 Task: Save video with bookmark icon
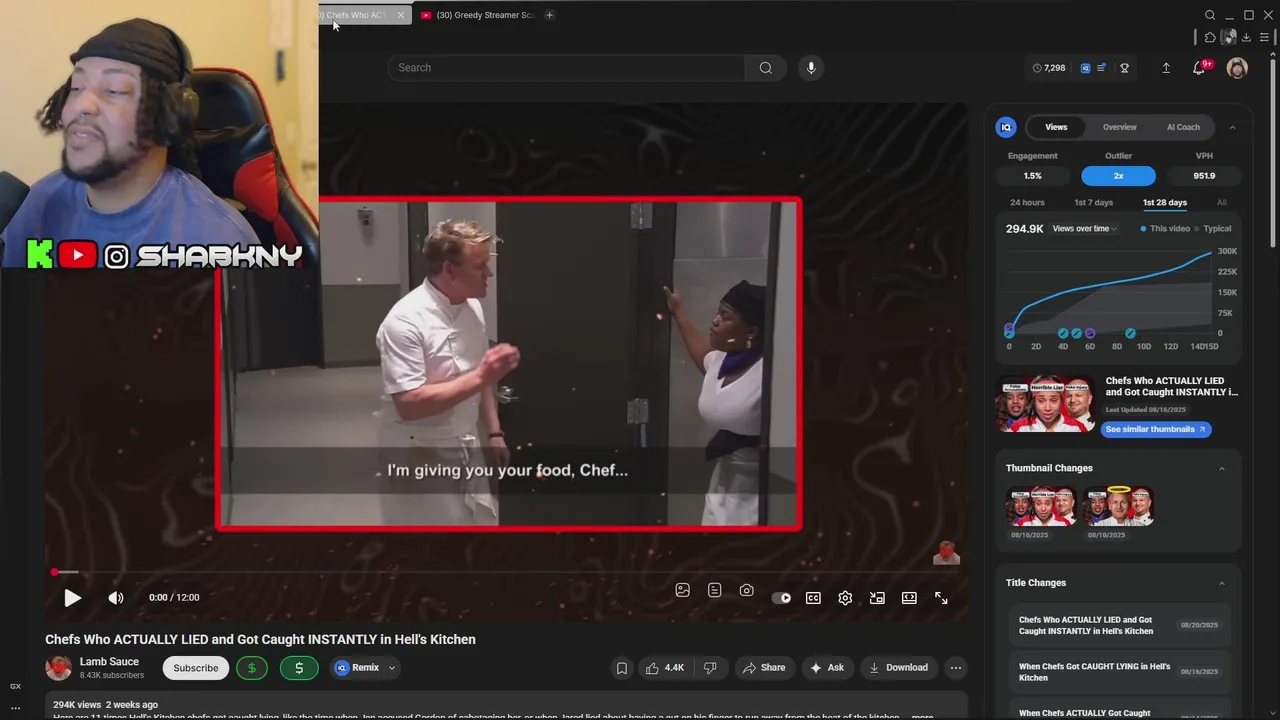coord(622,668)
